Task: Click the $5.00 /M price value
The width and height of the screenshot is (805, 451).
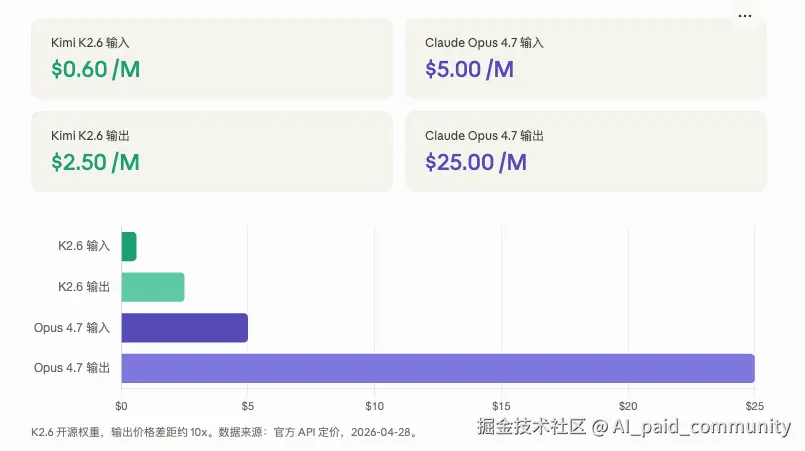Action: (x=469, y=69)
